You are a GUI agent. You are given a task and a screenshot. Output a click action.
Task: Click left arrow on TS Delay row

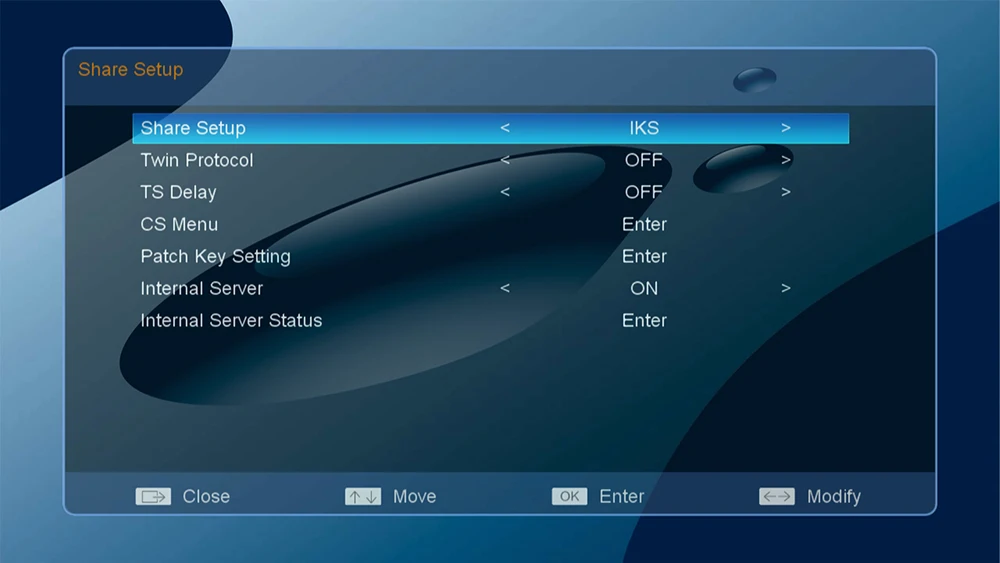pyautogui.click(x=505, y=192)
